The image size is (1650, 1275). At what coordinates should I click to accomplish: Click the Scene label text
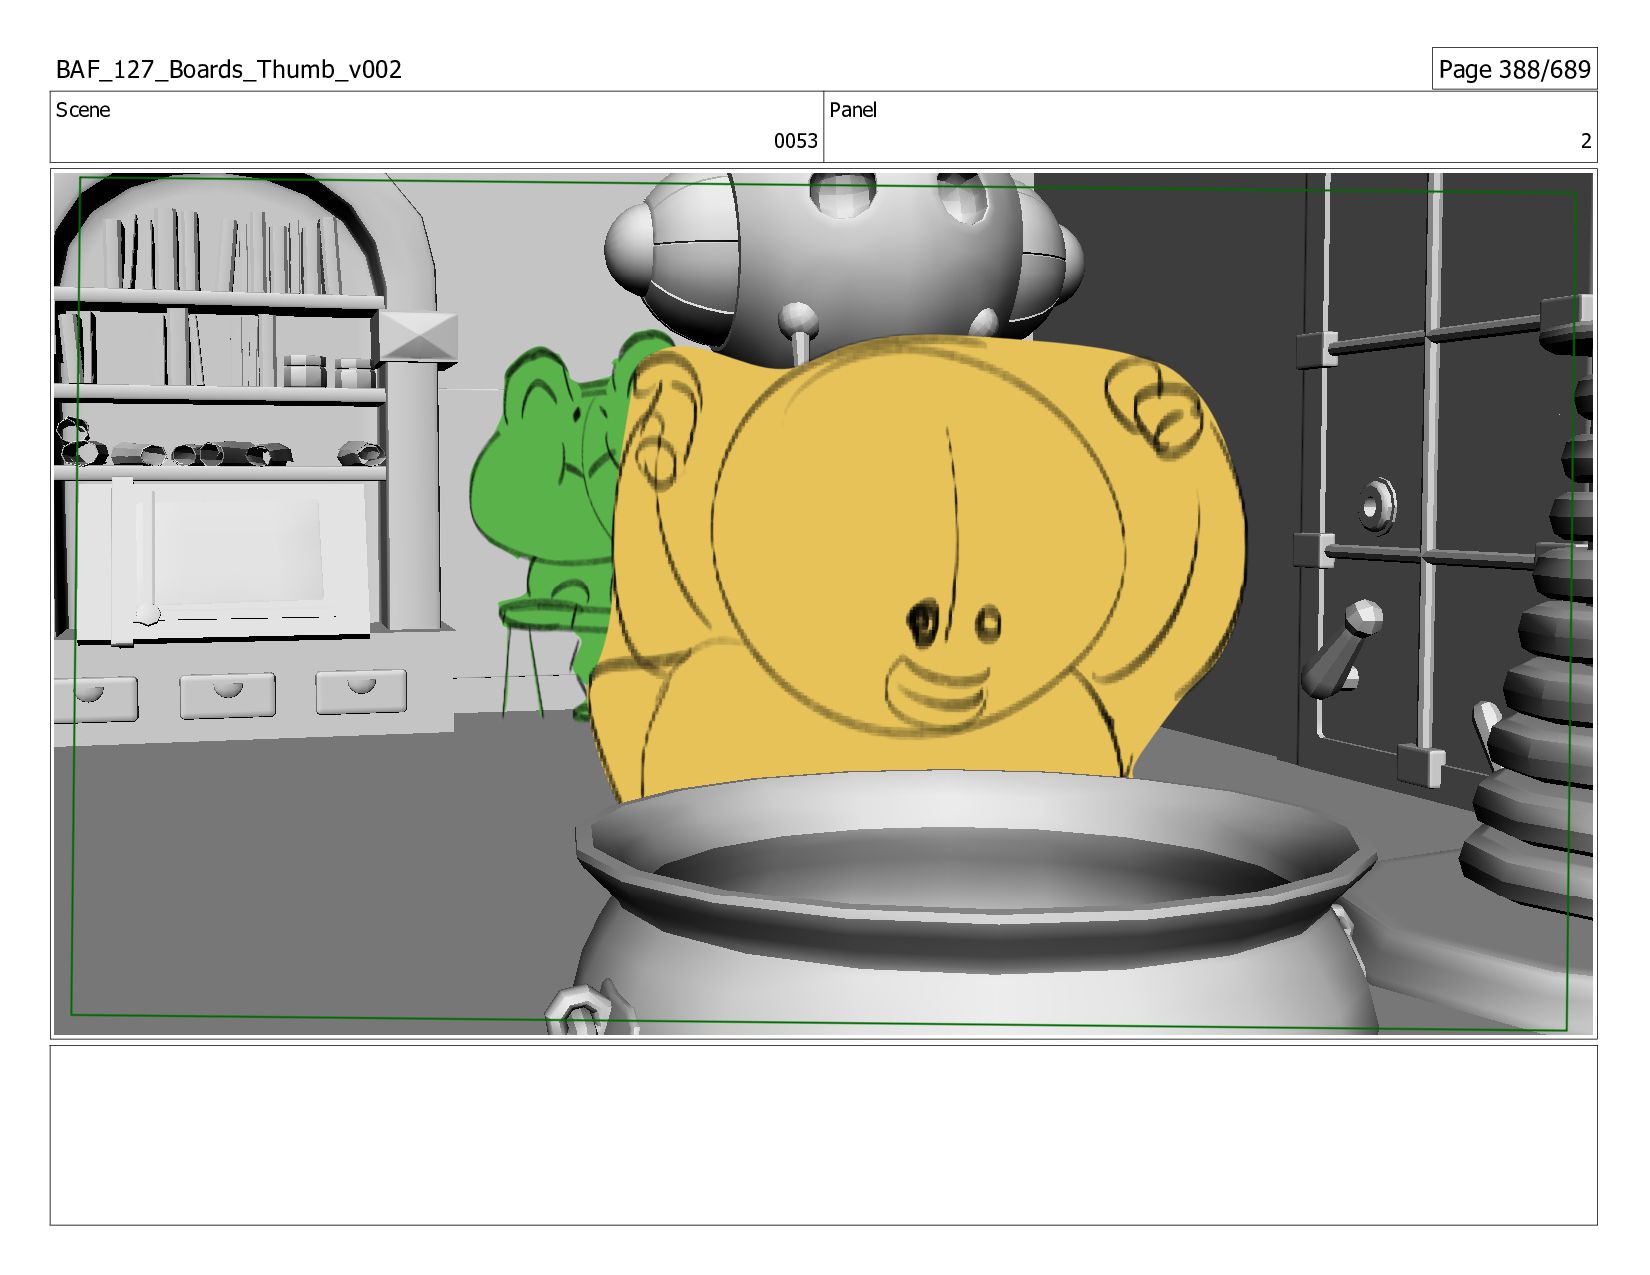tap(83, 110)
